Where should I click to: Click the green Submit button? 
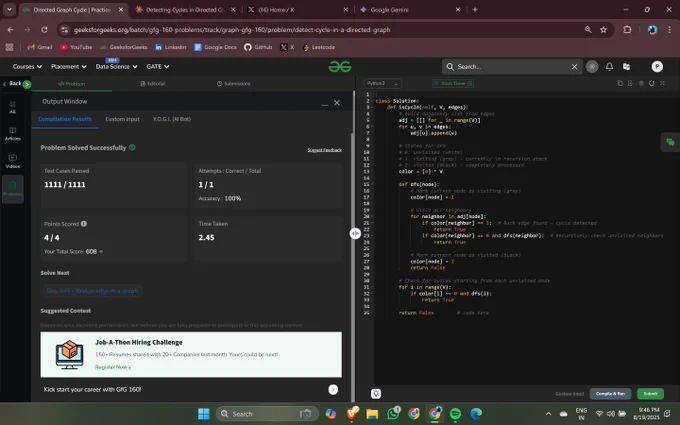(650, 394)
